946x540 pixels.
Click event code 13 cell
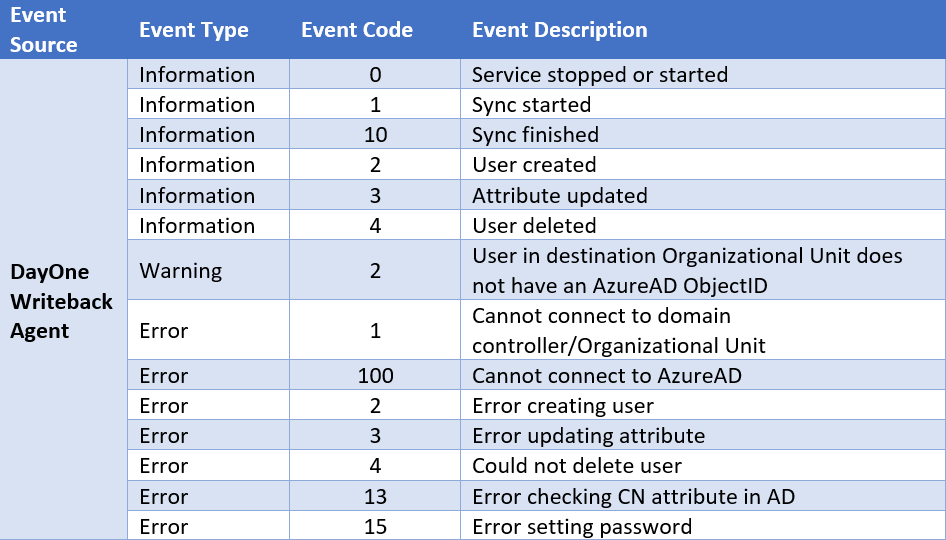tap(375, 496)
